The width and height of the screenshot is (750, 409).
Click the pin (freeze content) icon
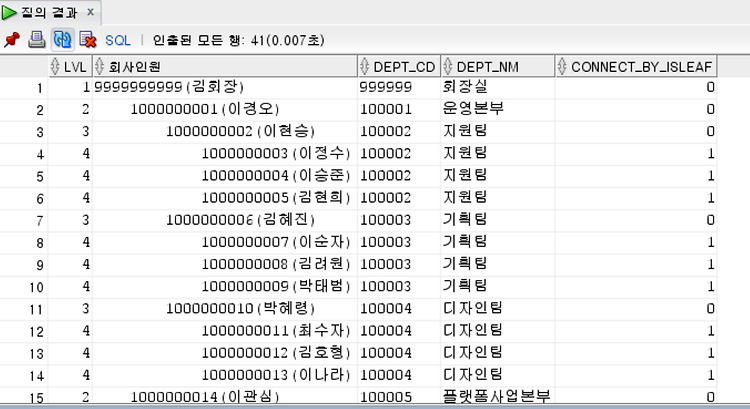tap(11, 40)
